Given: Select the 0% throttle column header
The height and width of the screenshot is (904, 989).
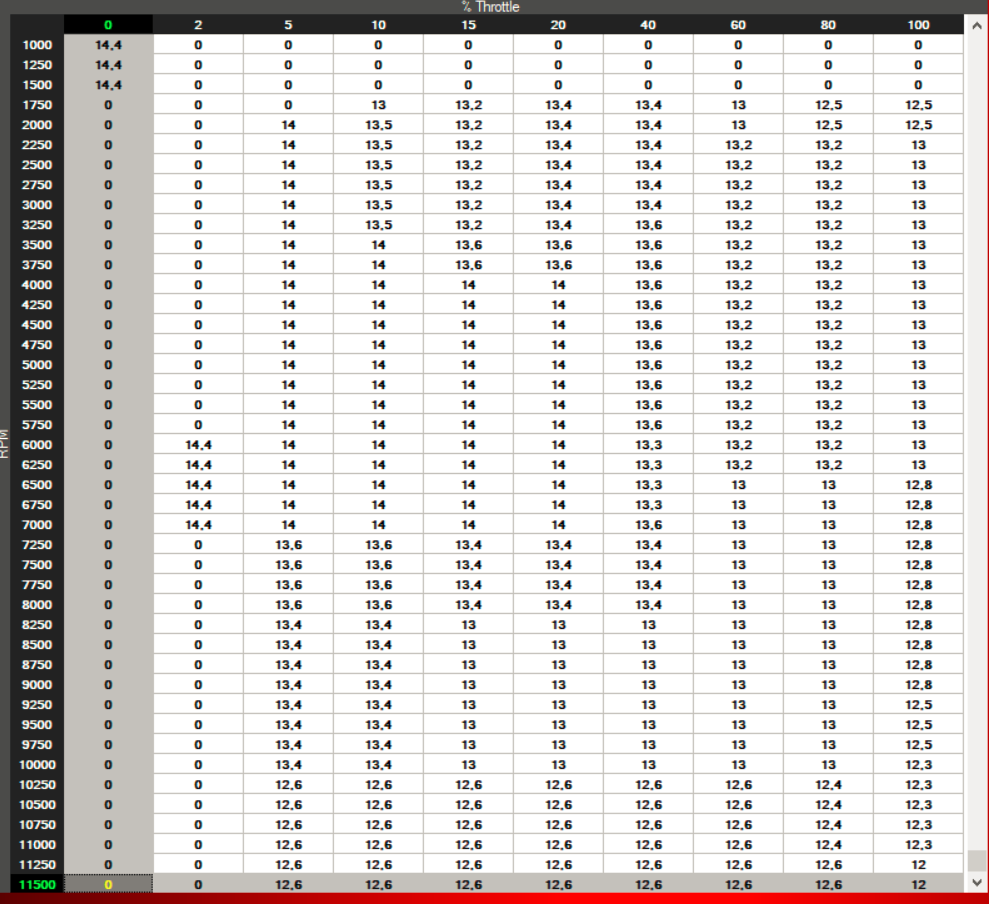Looking at the screenshot, I should click(108, 25).
